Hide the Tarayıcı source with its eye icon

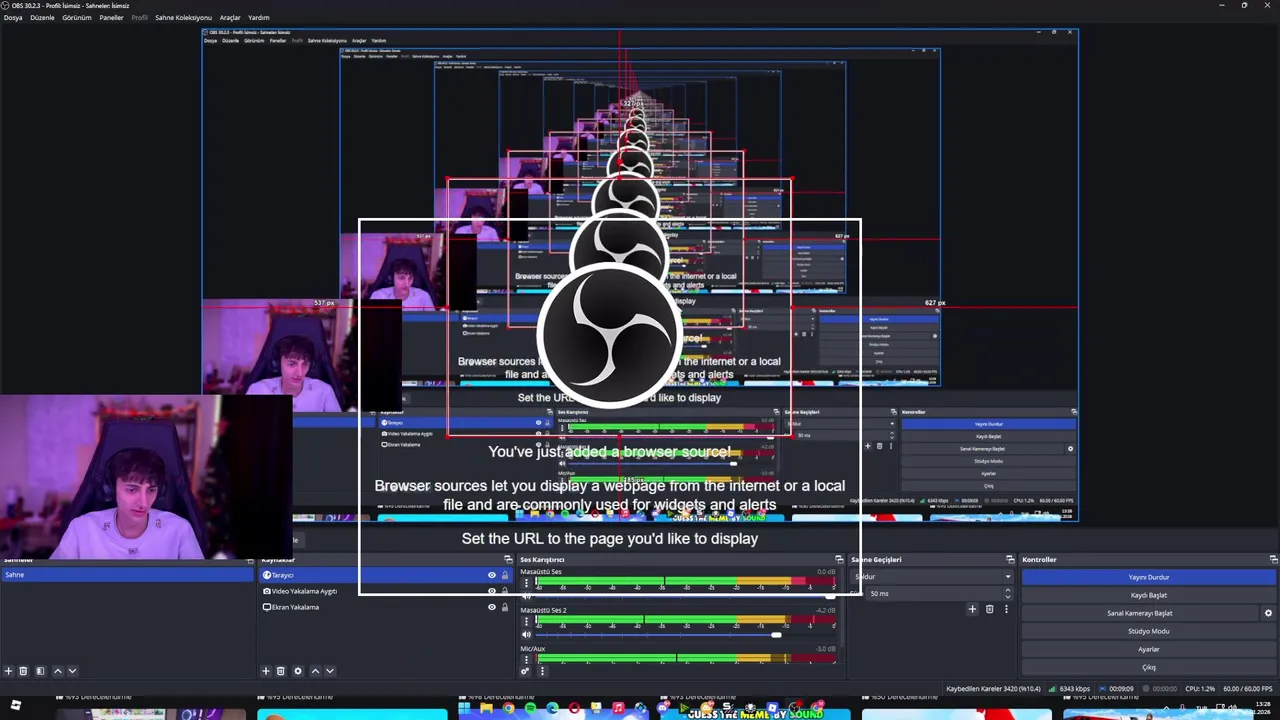tap(491, 575)
